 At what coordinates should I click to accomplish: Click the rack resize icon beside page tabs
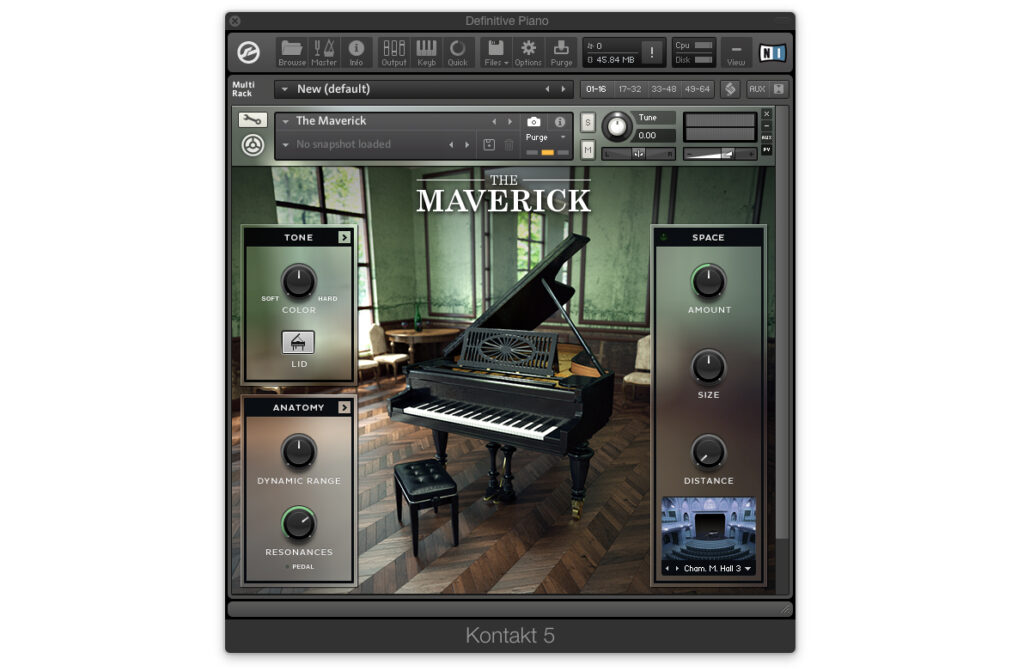point(730,89)
